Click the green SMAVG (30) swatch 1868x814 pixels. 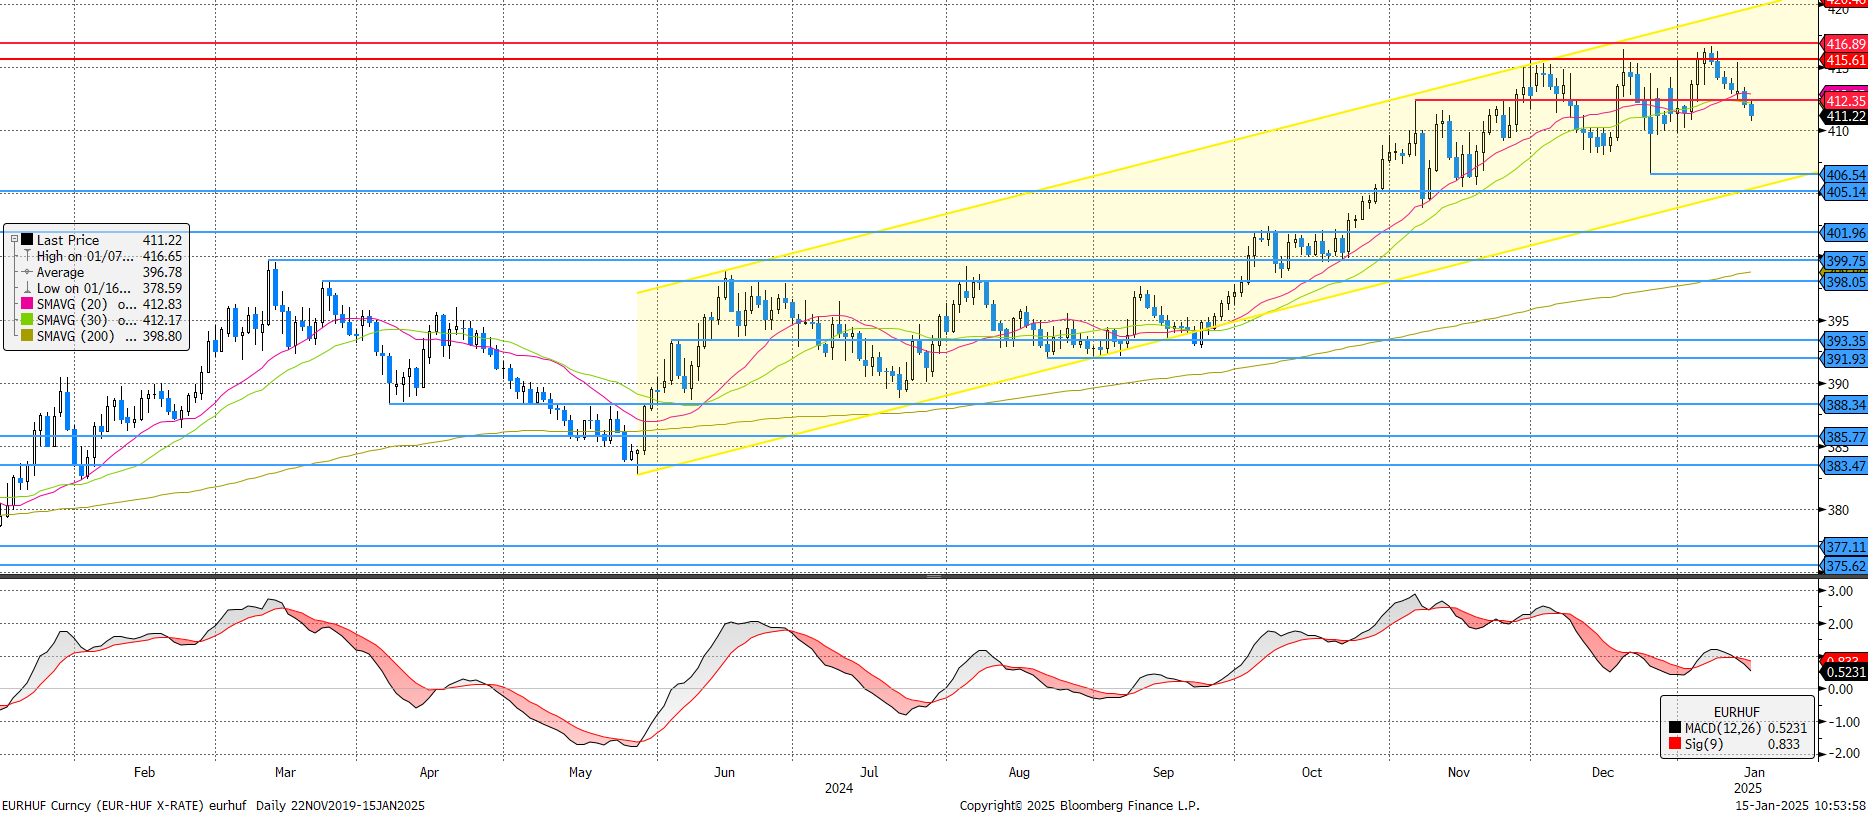[x=27, y=320]
